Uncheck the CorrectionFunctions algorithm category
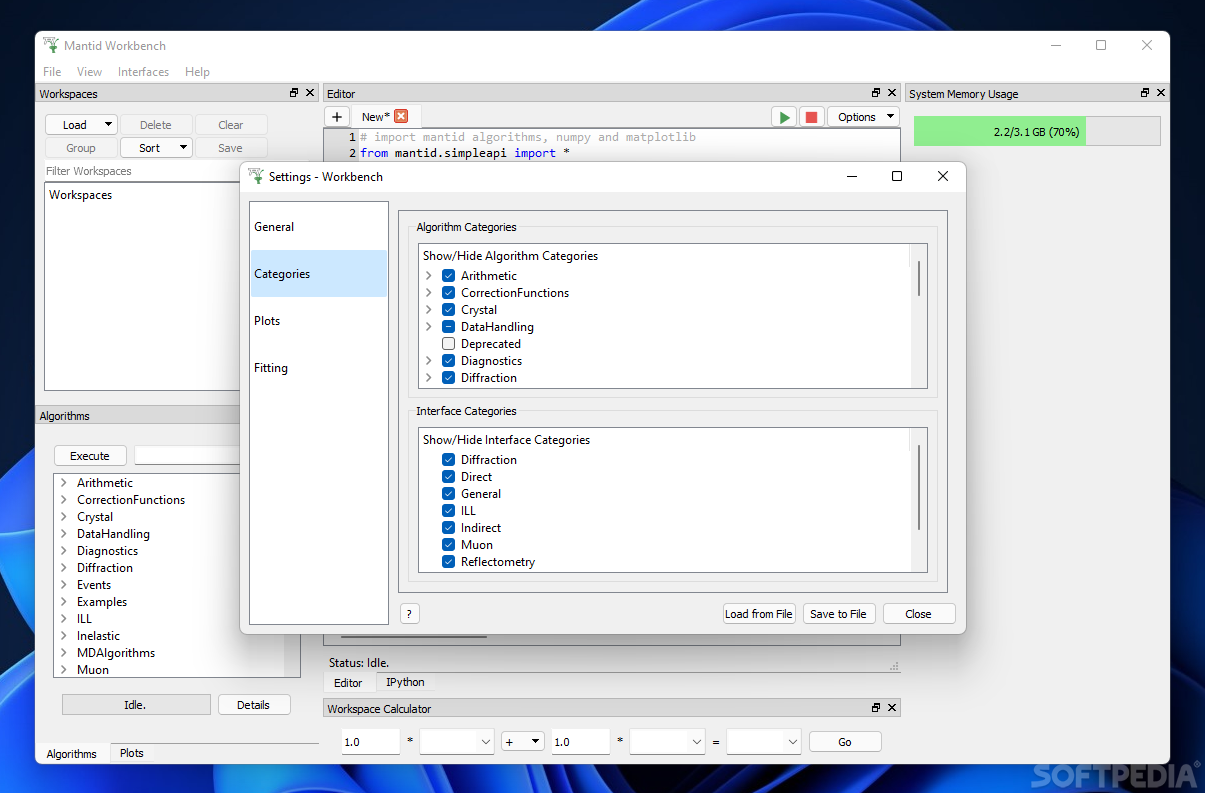1216x803 pixels. (448, 293)
